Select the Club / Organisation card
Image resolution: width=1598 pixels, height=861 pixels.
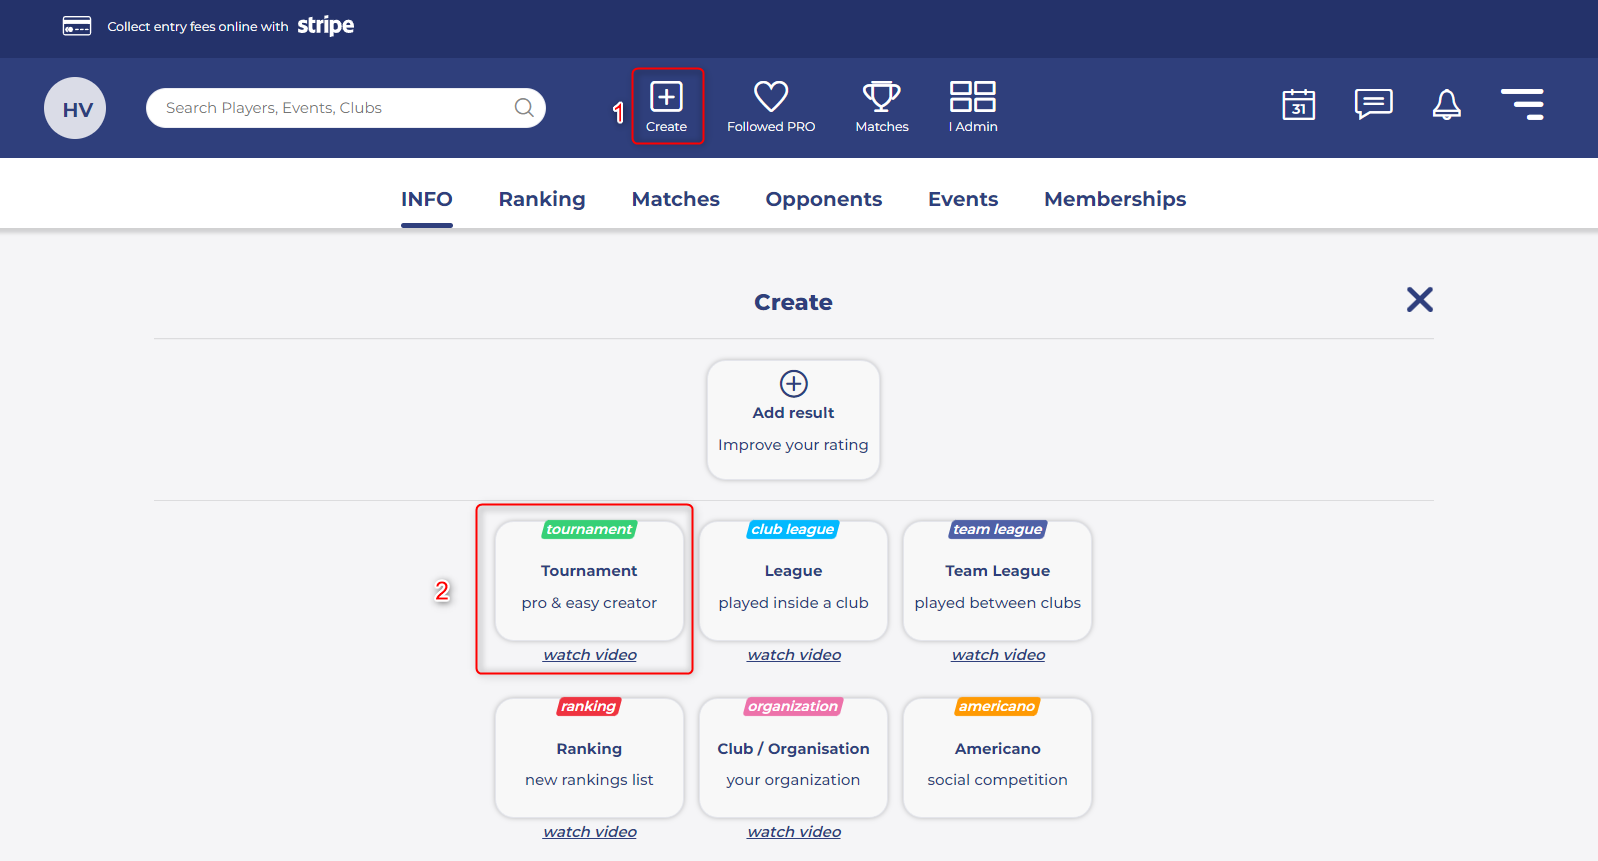tap(793, 758)
